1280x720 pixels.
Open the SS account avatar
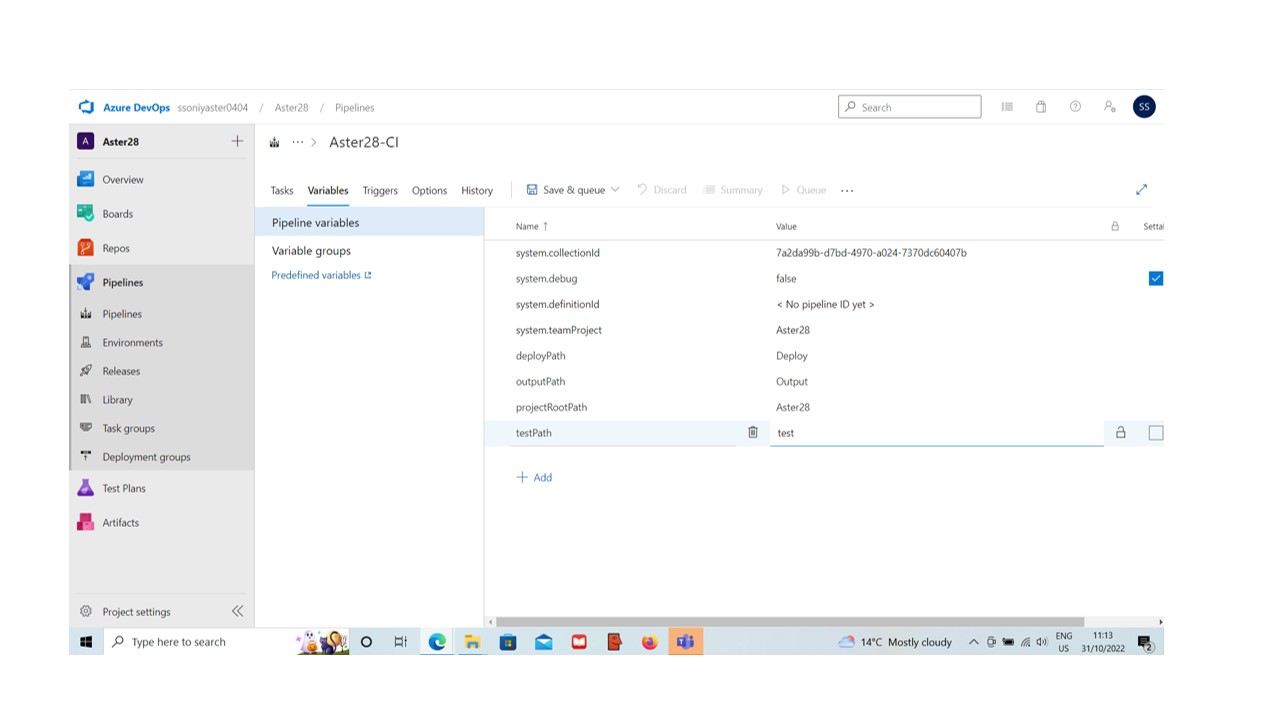click(1144, 107)
